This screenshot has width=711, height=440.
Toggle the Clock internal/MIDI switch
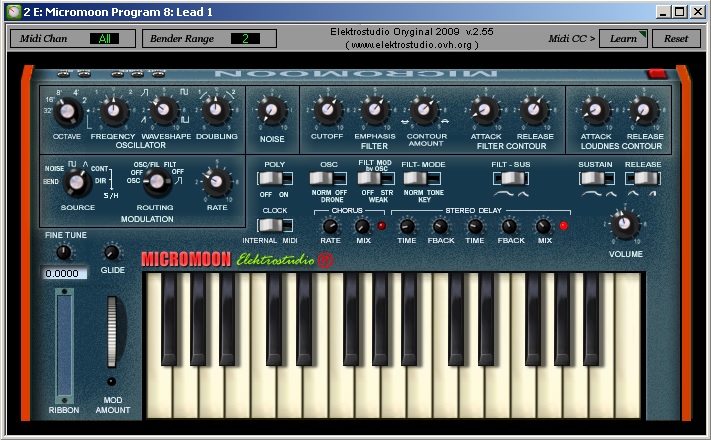click(275, 225)
